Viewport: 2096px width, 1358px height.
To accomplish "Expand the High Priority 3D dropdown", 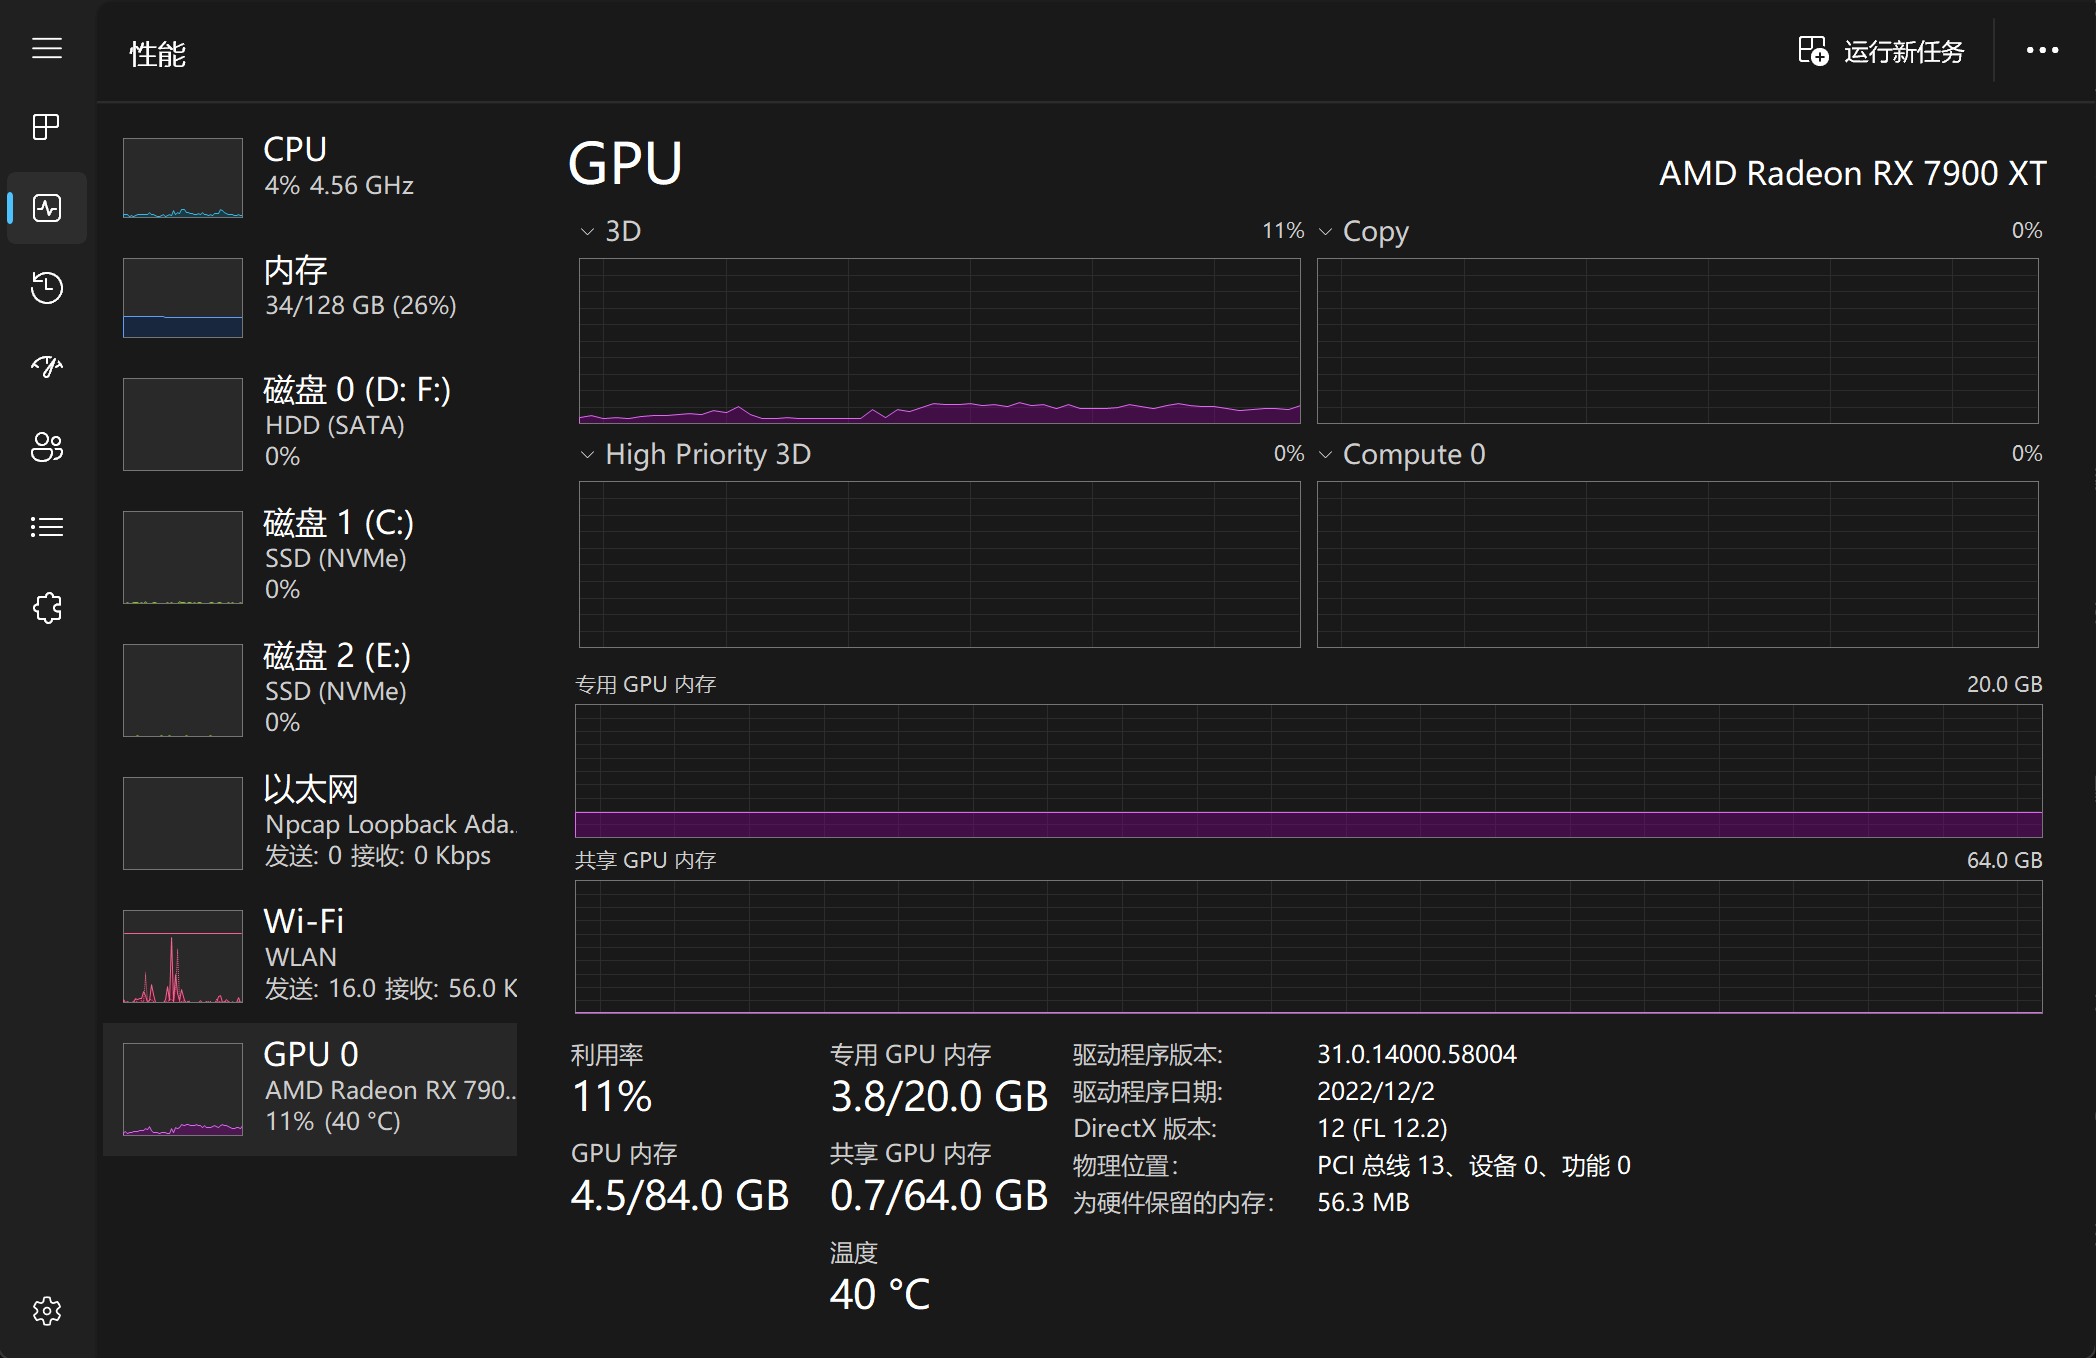I will click(x=587, y=455).
